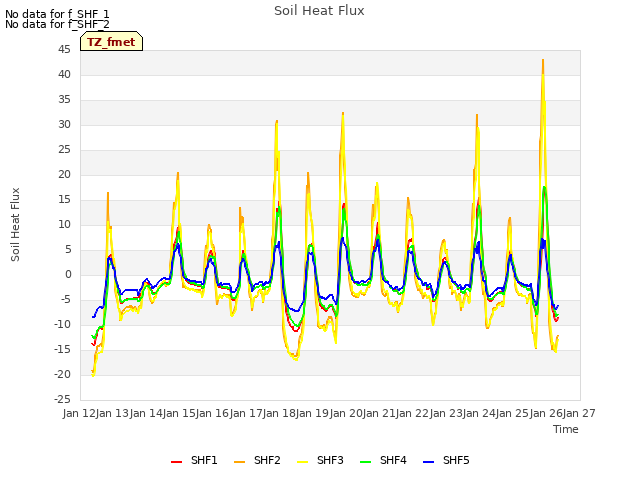The image size is (640, 480).
Task: Toggle the SHF3 legend label
Action: pyautogui.click(x=330, y=460)
